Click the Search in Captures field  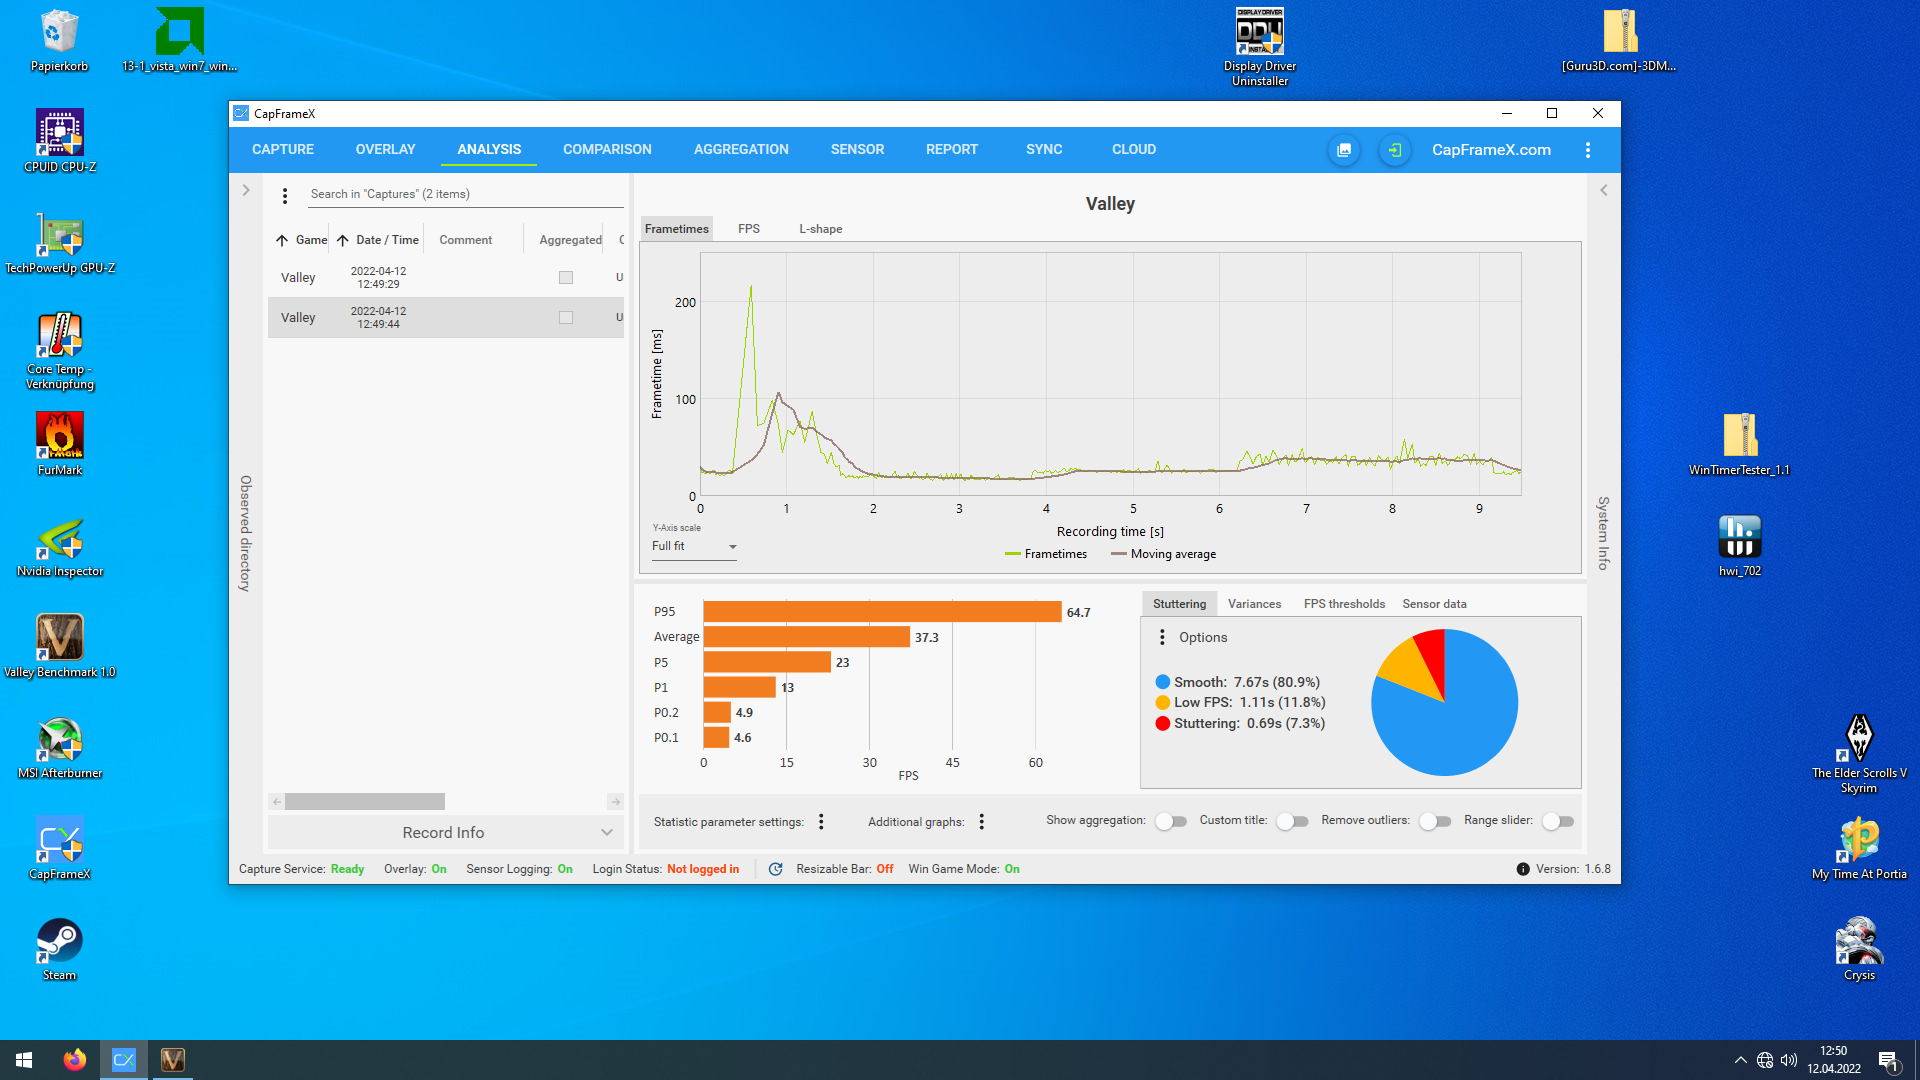click(x=465, y=194)
